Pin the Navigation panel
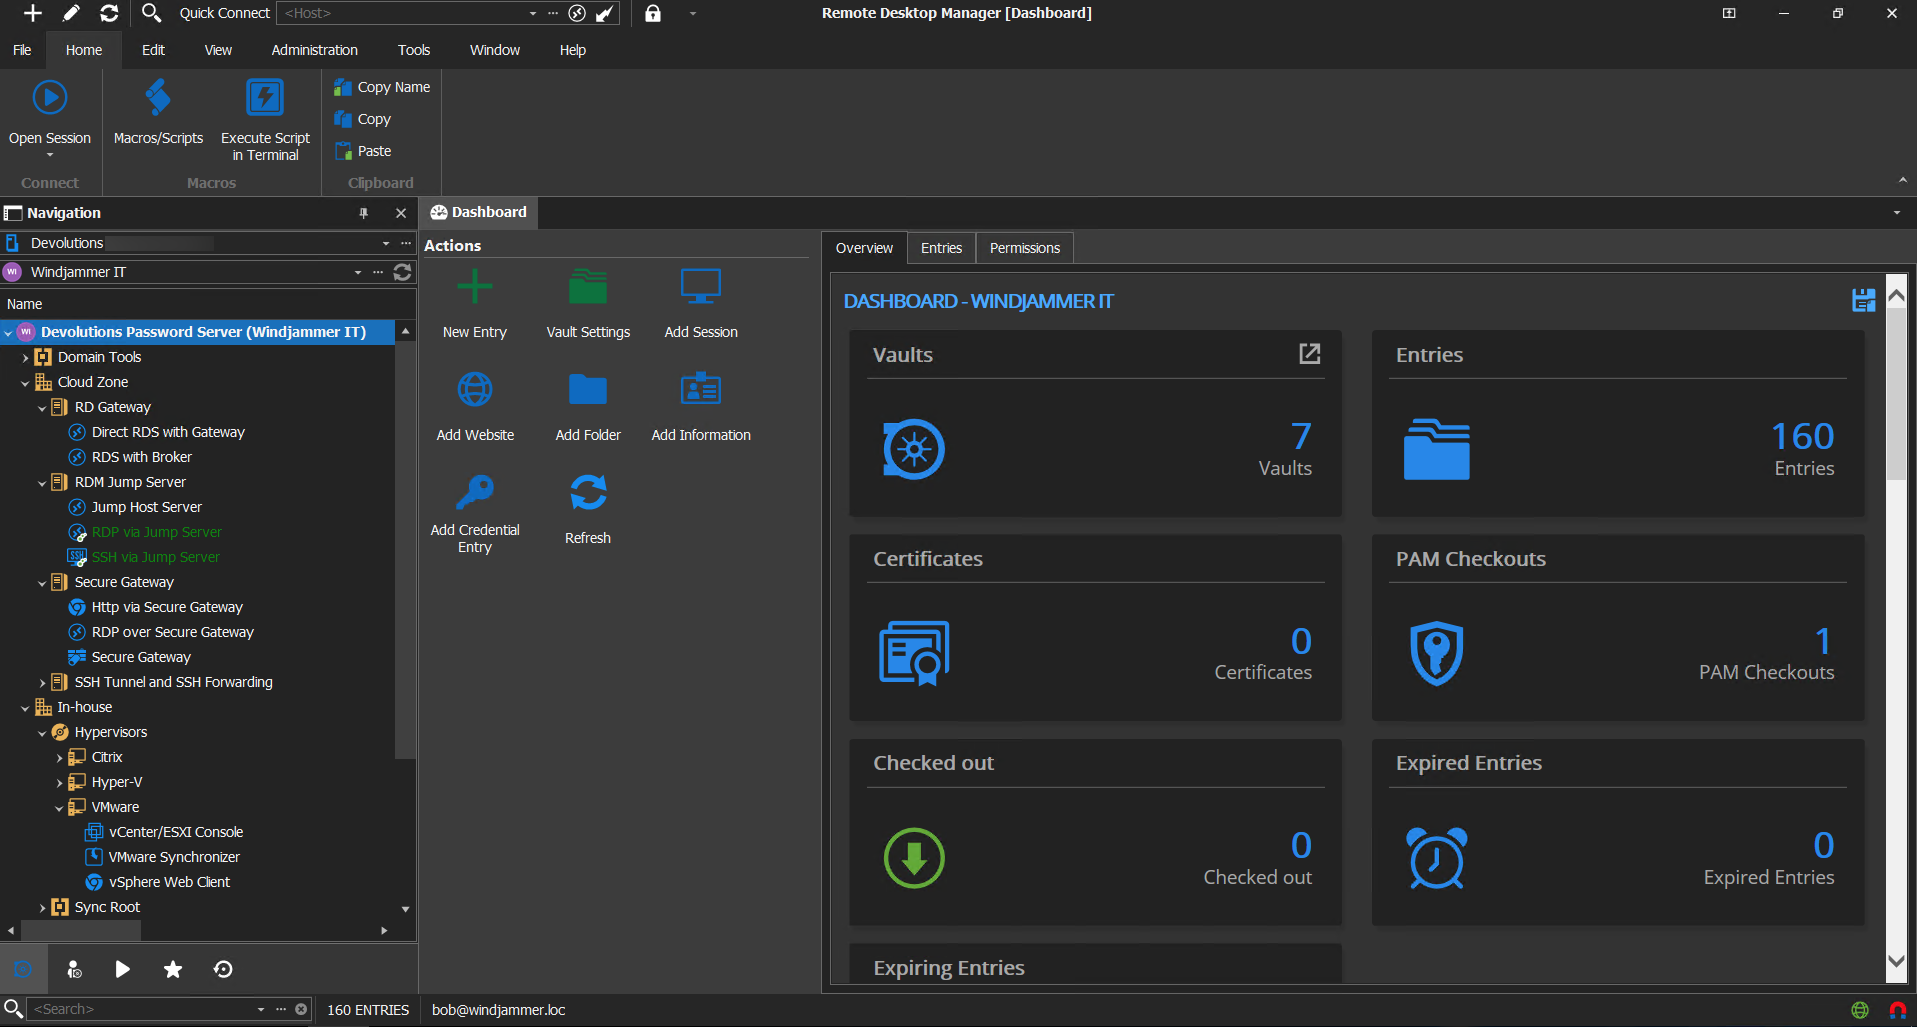Image resolution: width=1917 pixels, height=1027 pixels. tap(364, 213)
